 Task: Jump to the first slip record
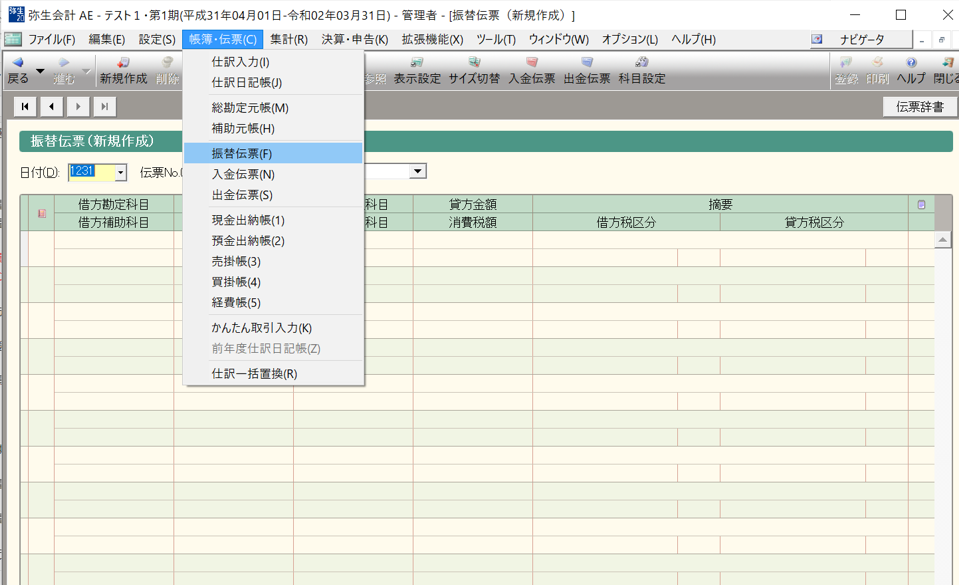(25, 106)
